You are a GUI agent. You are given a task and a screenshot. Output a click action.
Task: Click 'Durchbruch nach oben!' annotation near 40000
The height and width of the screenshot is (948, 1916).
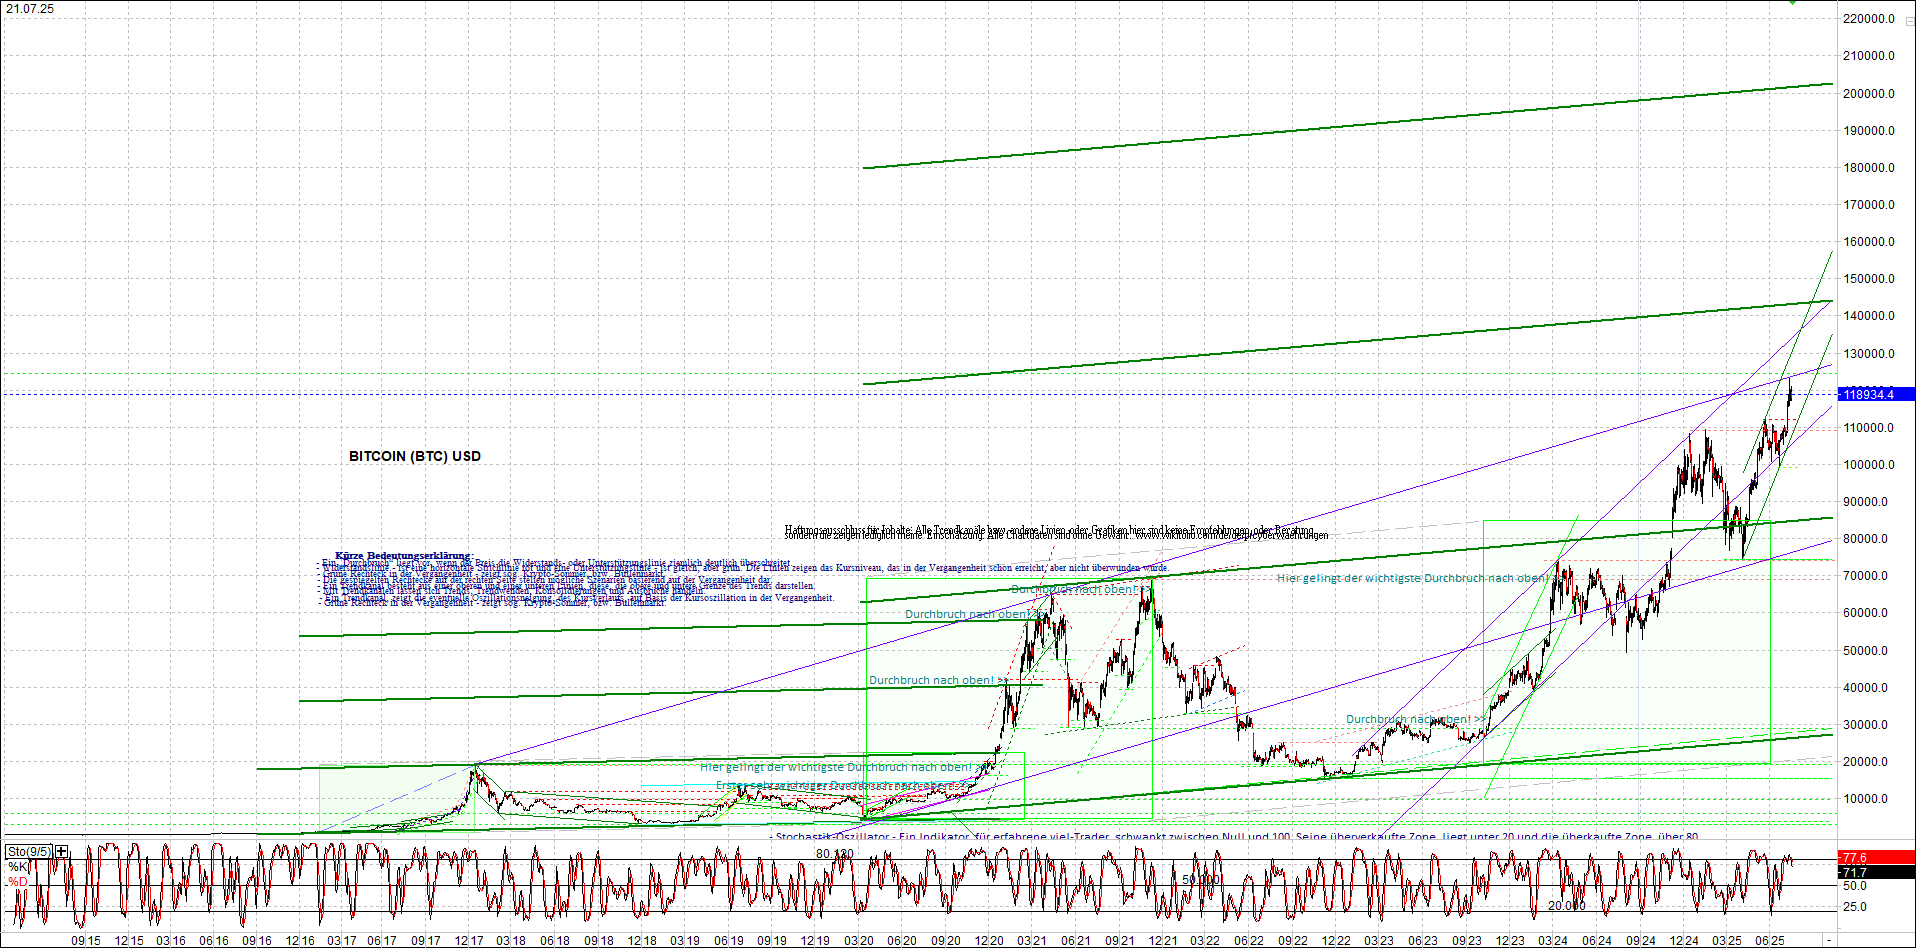point(937,680)
